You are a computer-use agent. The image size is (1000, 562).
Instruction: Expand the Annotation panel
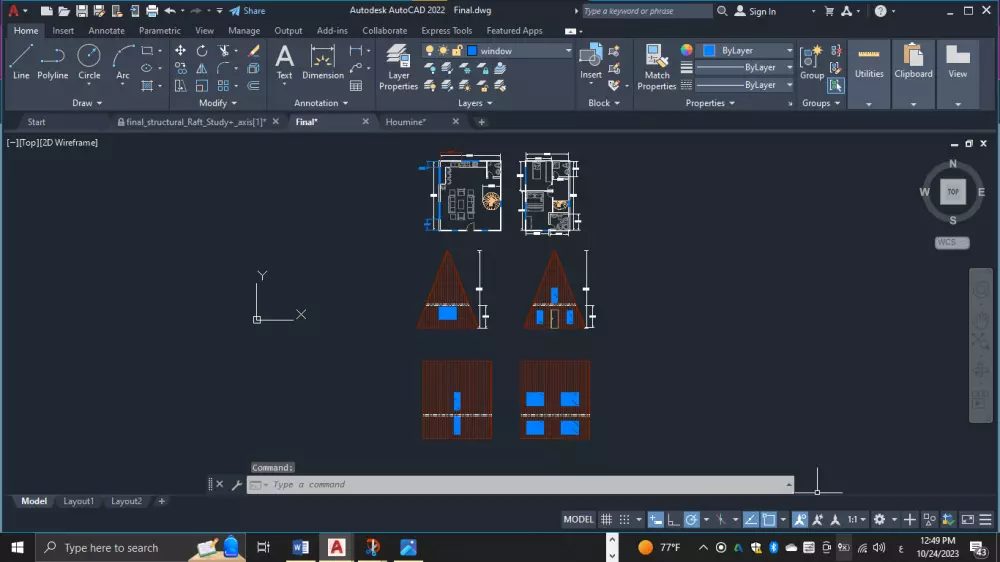pos(321,103)
